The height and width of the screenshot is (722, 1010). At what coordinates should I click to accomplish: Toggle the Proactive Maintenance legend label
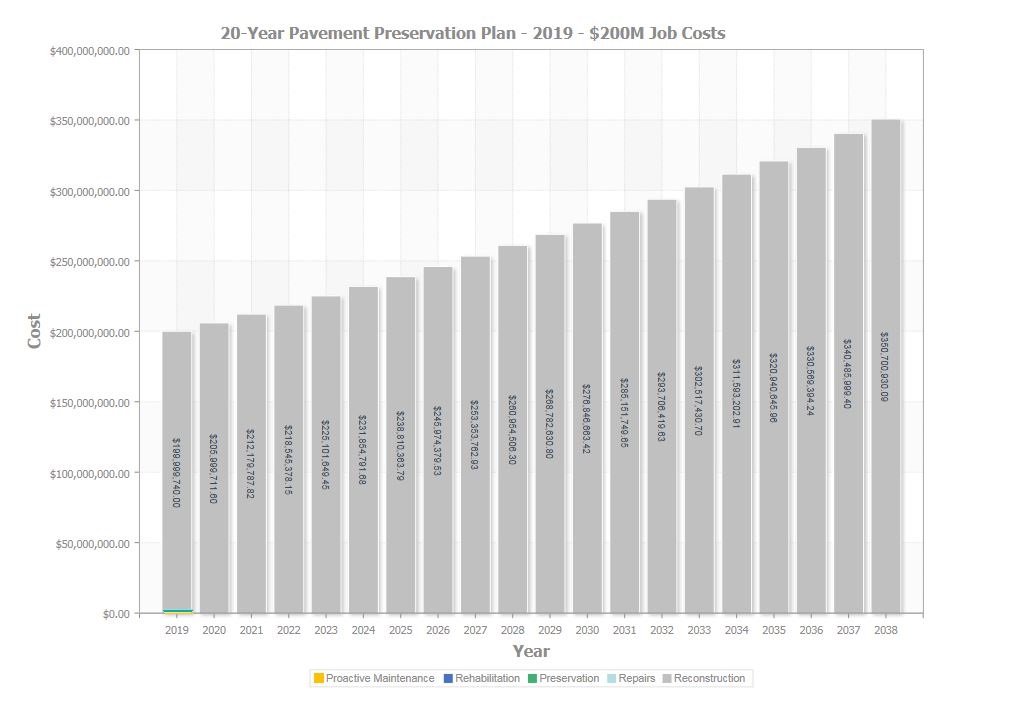coord(380,678)
